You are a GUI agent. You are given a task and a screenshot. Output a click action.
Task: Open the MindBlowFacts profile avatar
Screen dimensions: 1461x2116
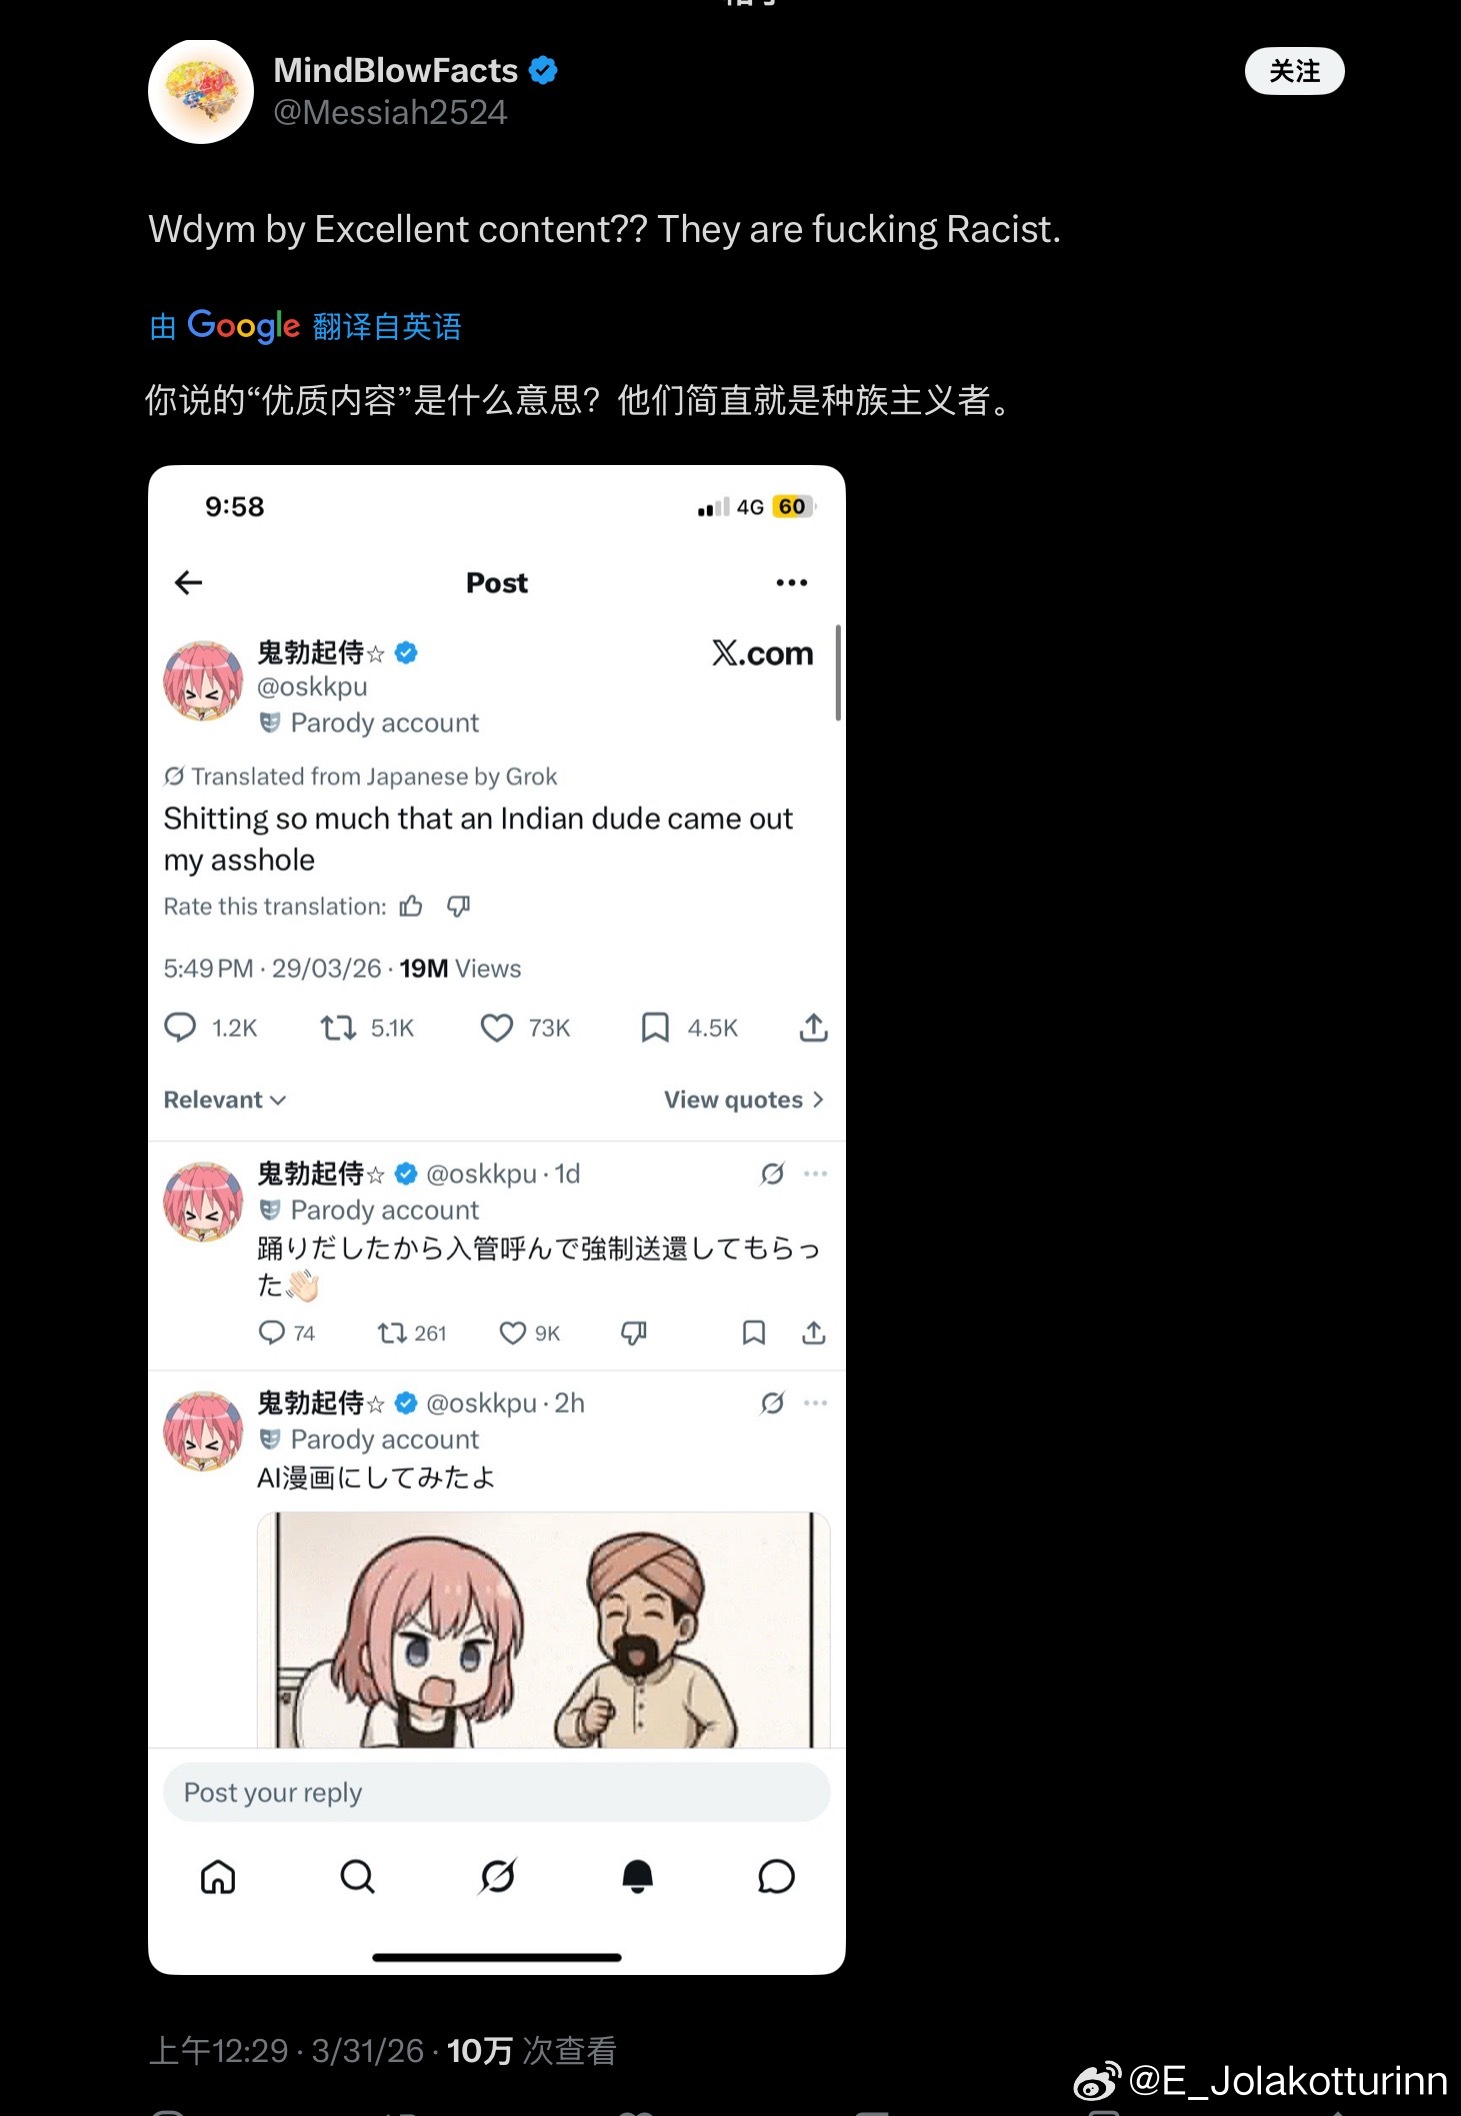pos(201,92)
